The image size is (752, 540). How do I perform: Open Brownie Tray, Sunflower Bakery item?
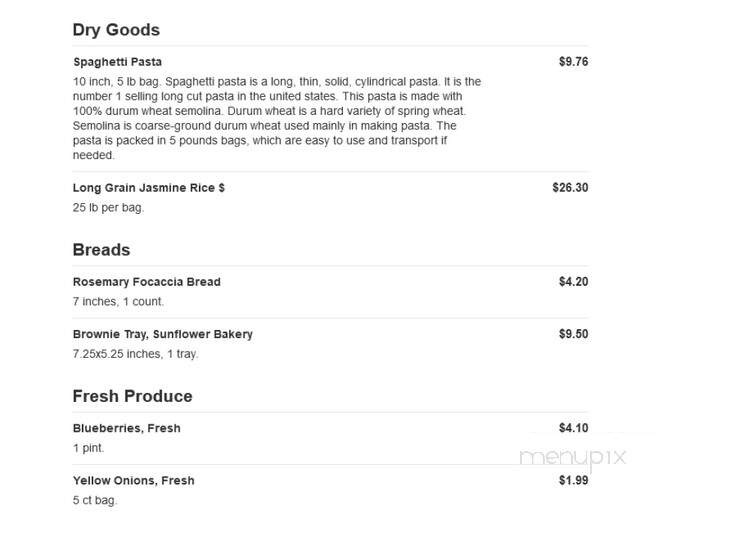pos(163,334)
